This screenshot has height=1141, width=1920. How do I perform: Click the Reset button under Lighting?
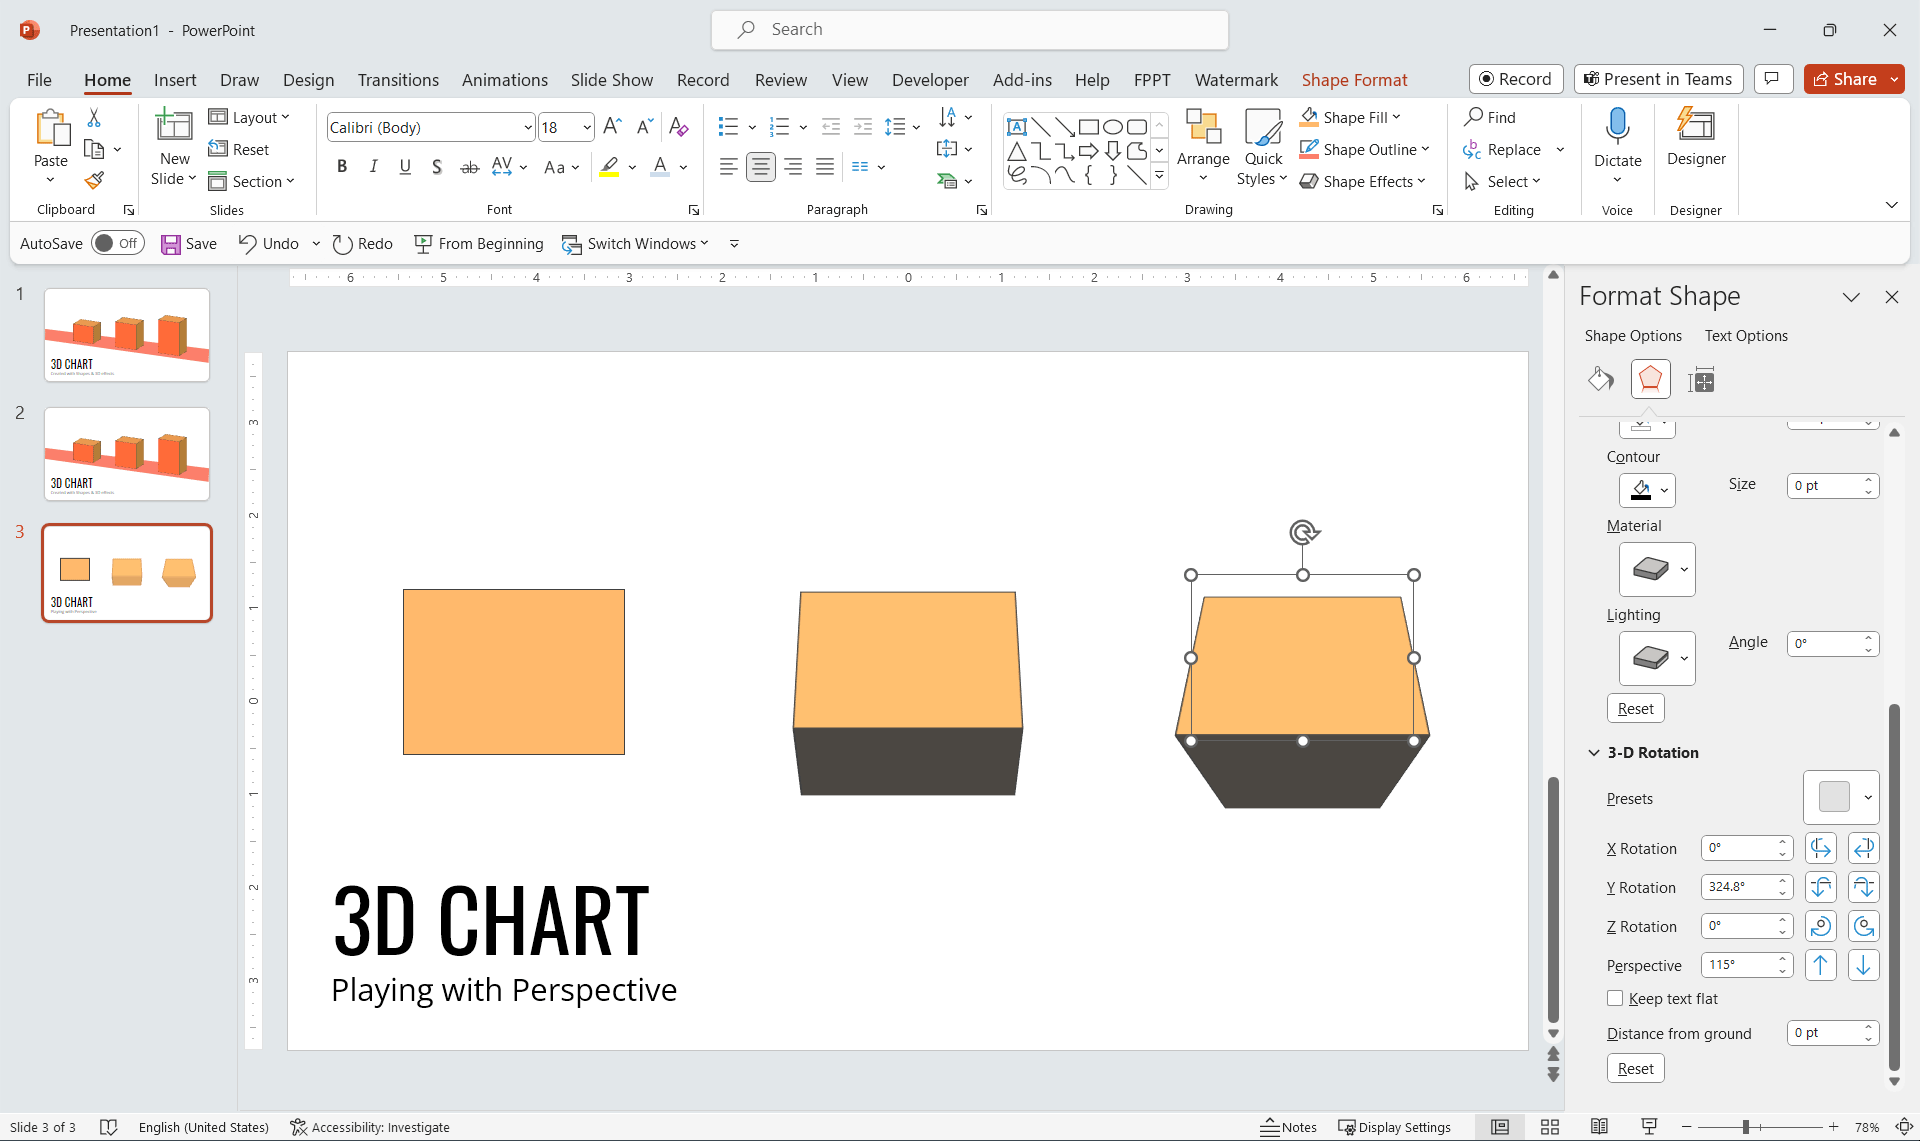[x=1635, y=707]
